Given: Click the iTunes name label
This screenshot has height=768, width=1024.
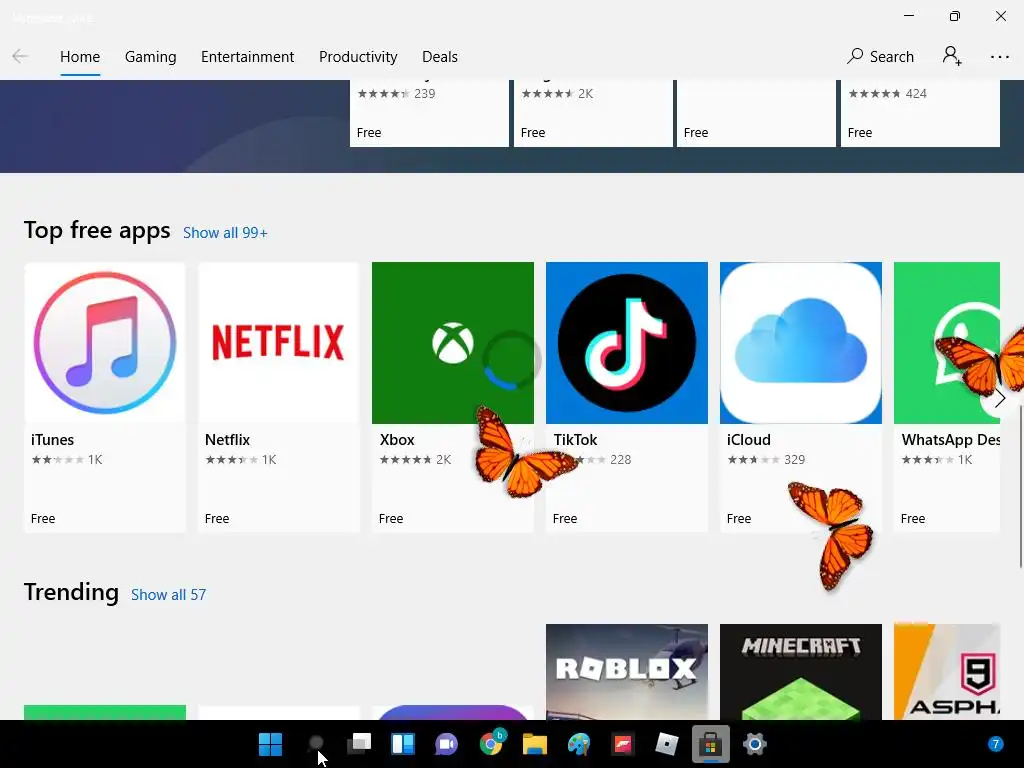Looking at the screenshot, I should click(52, 440).
